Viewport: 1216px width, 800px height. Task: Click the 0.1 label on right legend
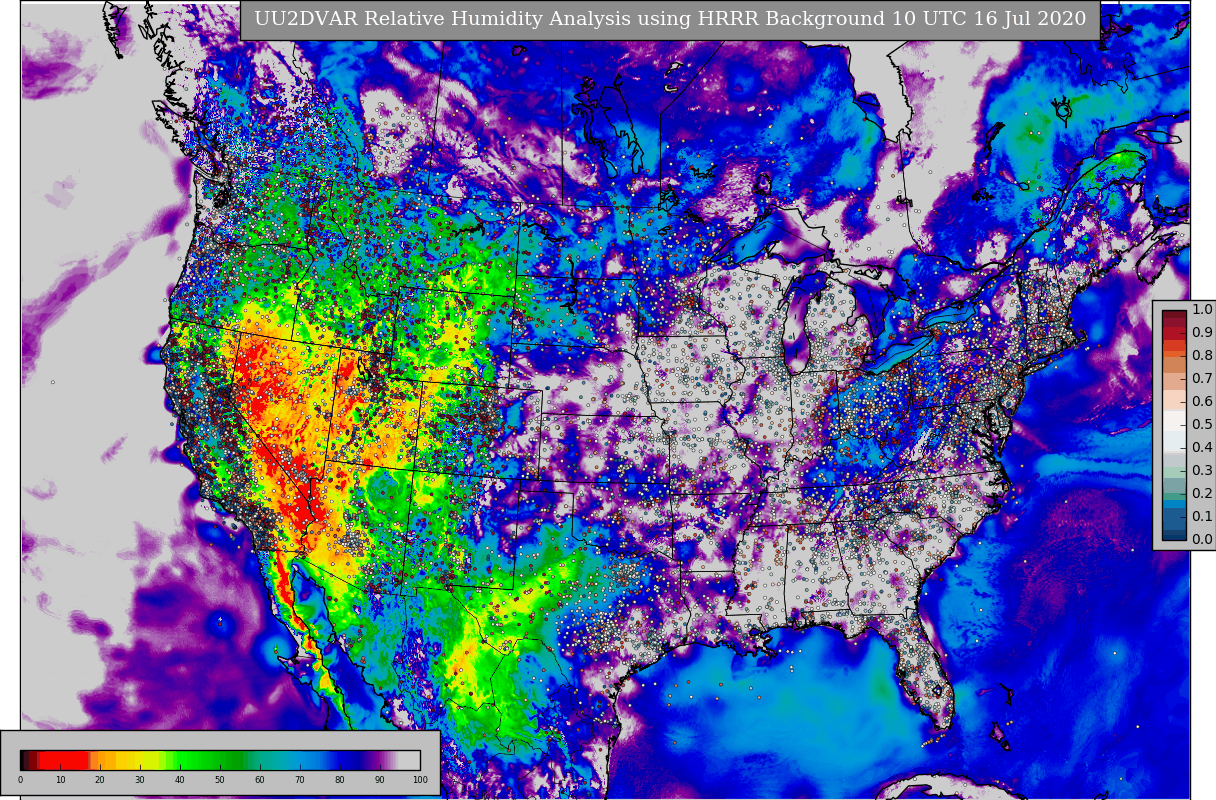click(1202, 517)
